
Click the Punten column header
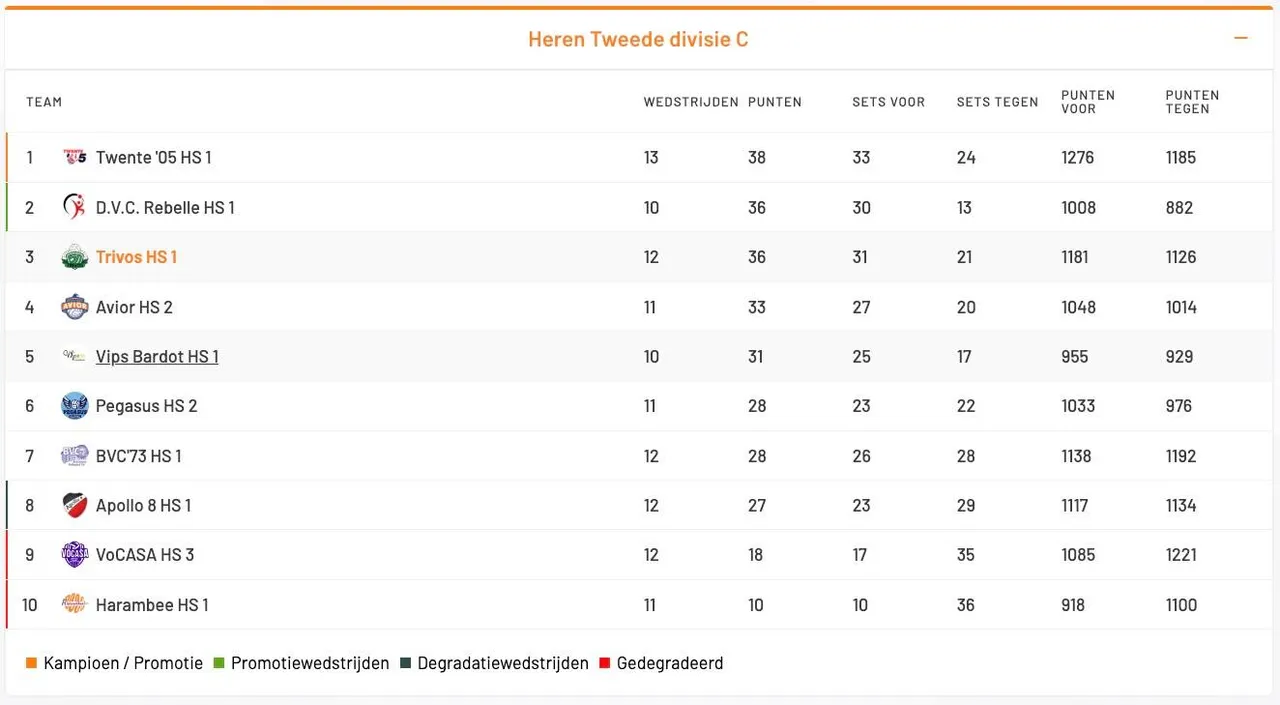[775, 102]
